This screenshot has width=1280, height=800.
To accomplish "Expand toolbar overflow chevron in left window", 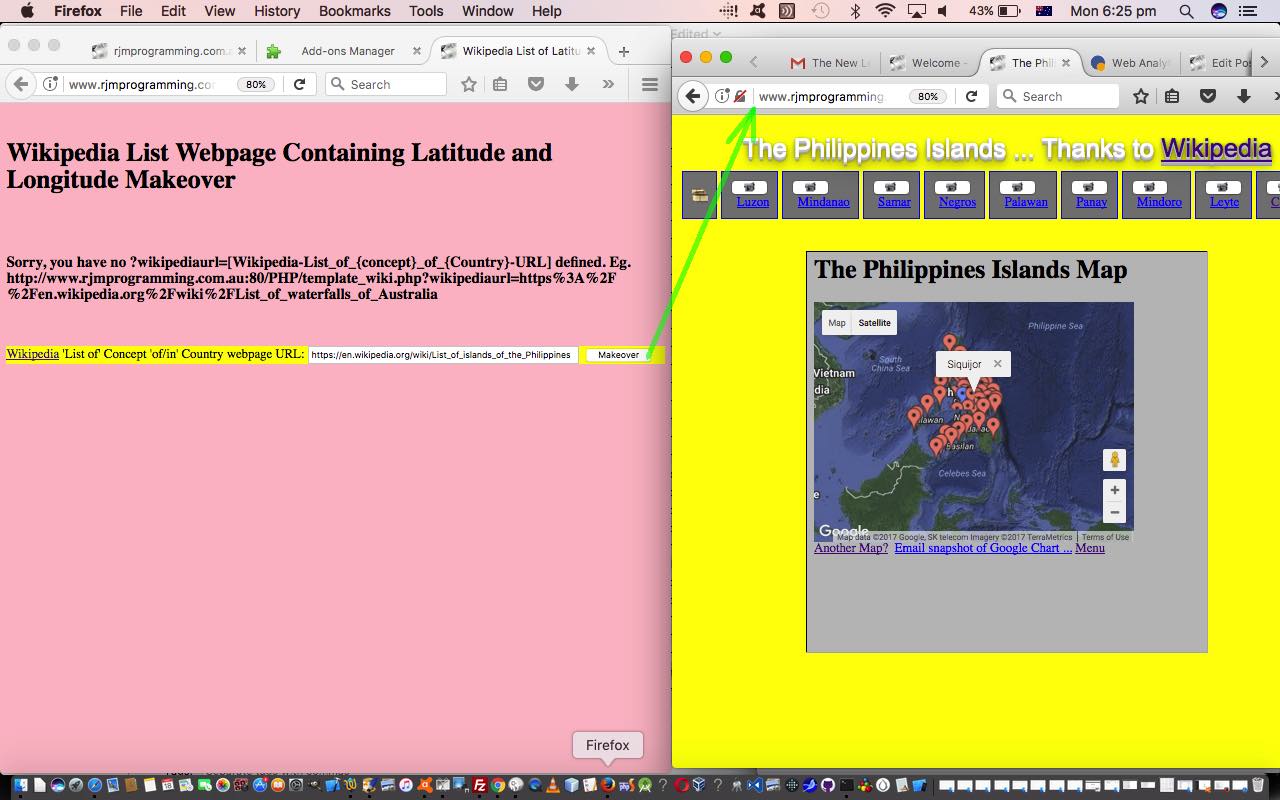I will 608,84.
